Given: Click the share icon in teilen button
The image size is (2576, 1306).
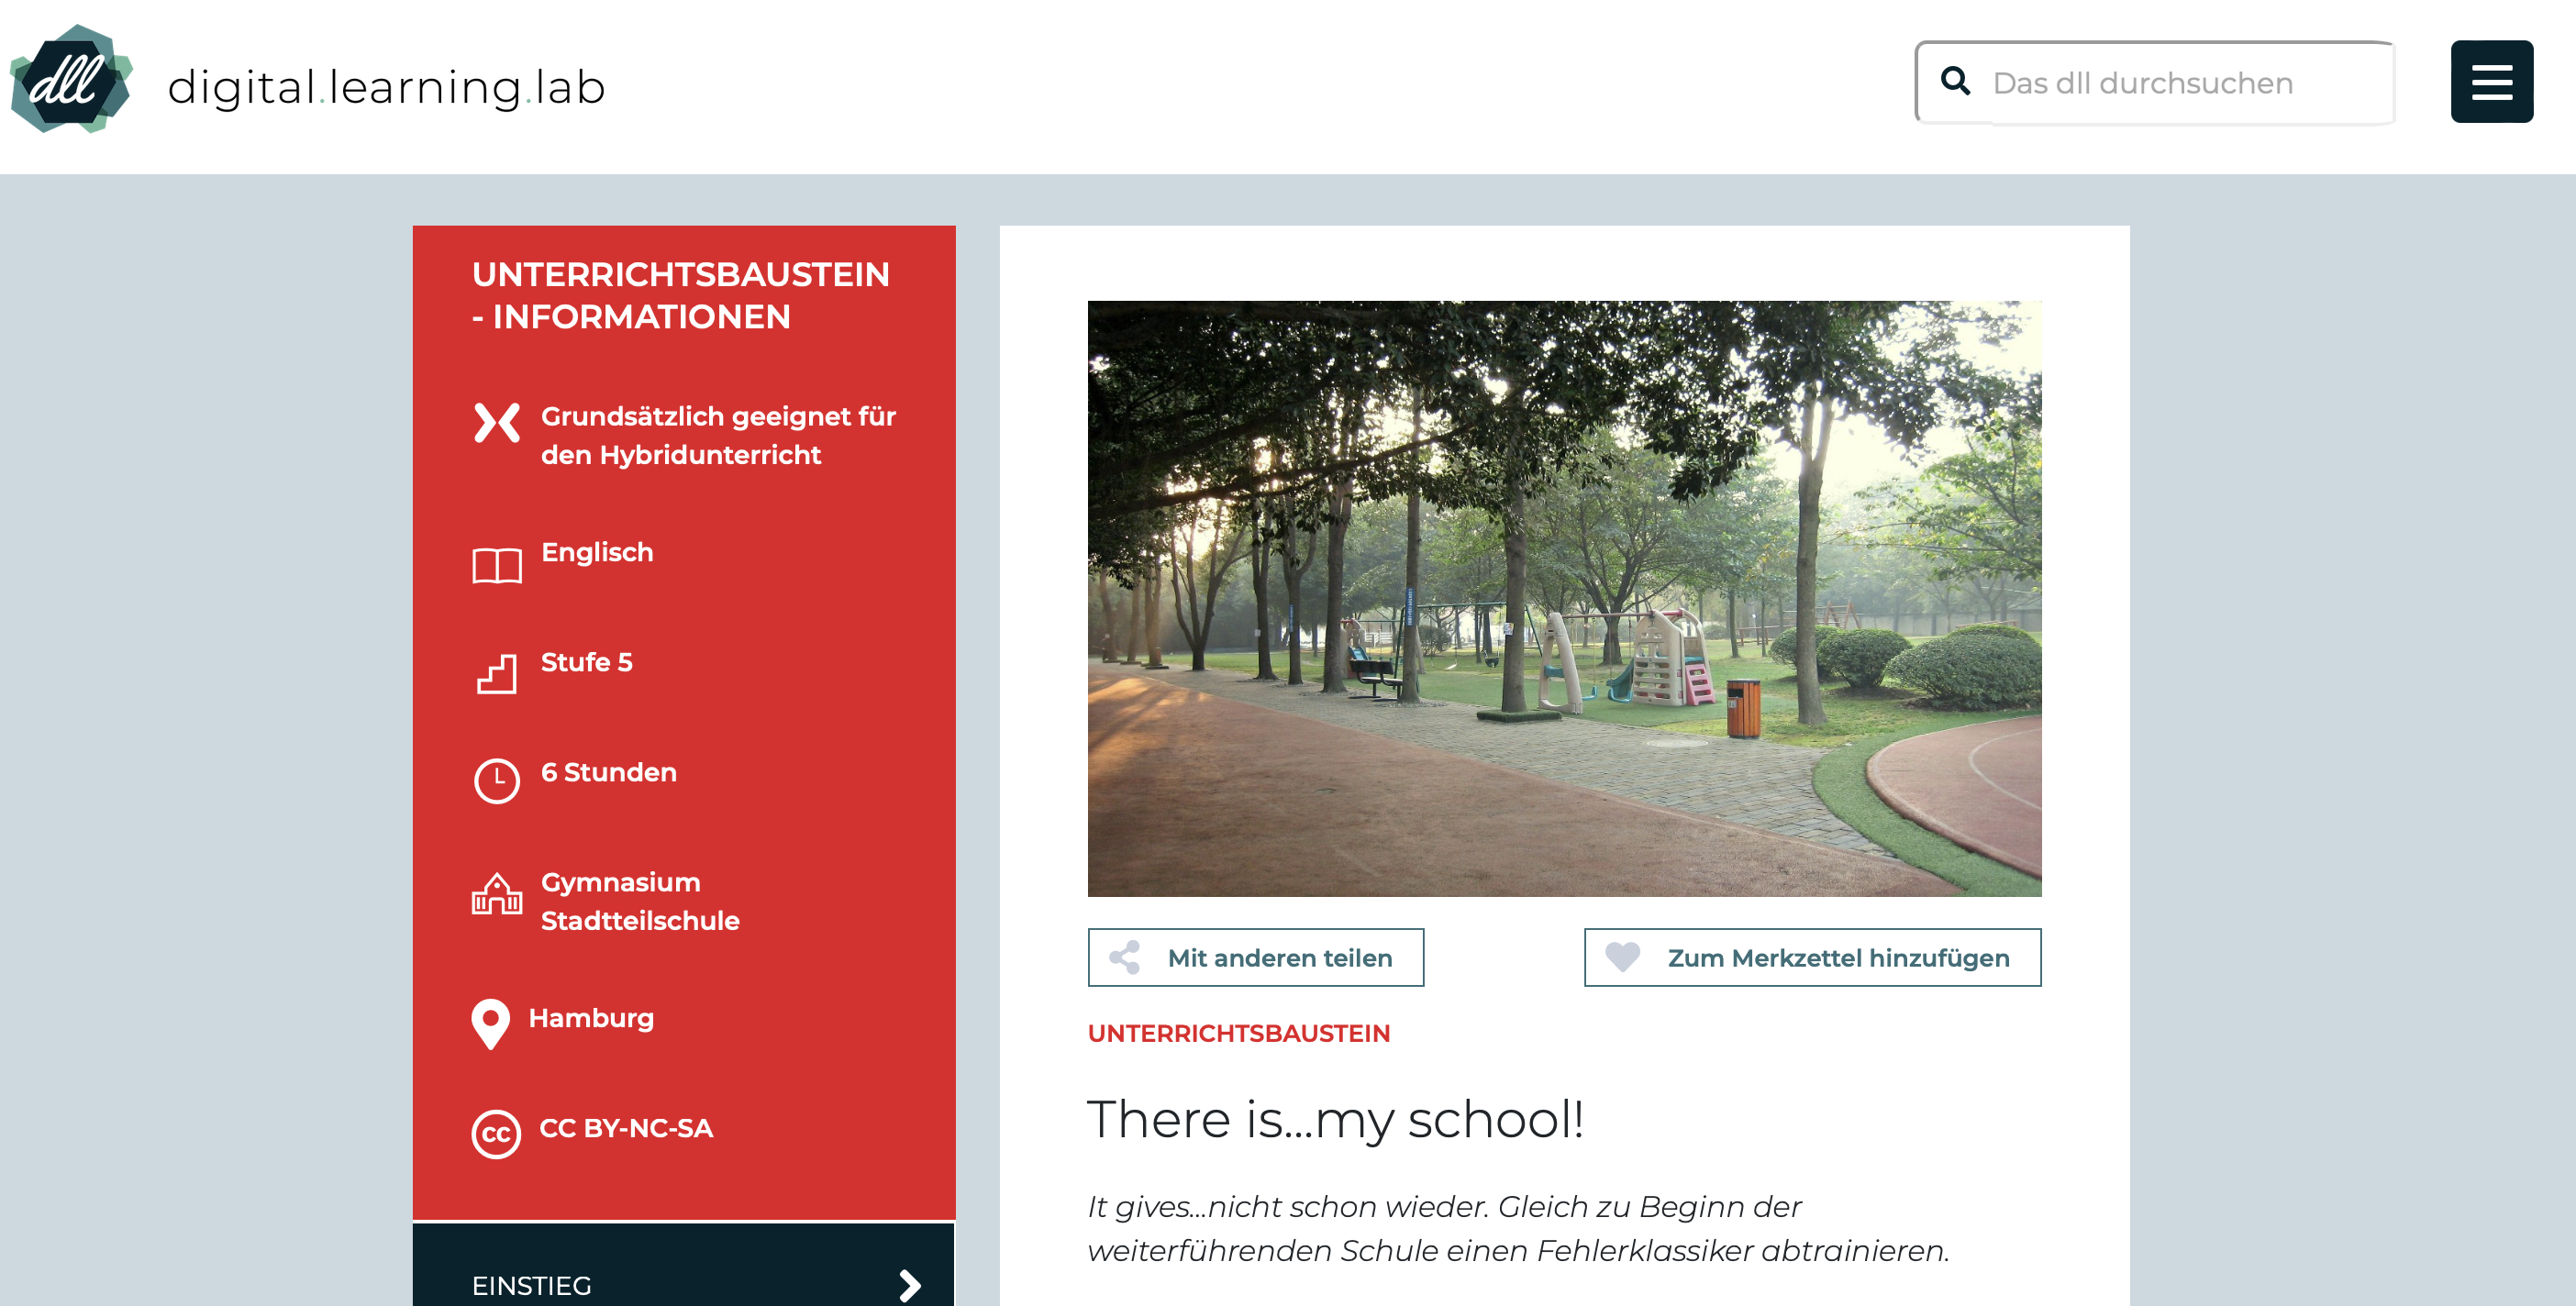Looking at the screenshot, I should click(1125, 957).
